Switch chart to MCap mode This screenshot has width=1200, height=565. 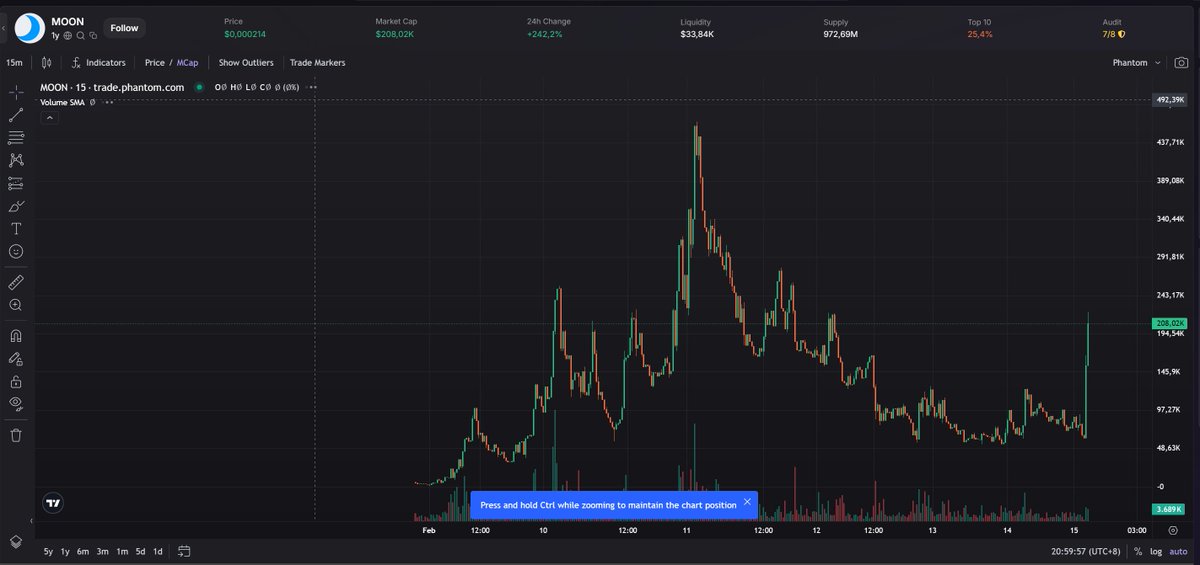[x=187, y=62]
